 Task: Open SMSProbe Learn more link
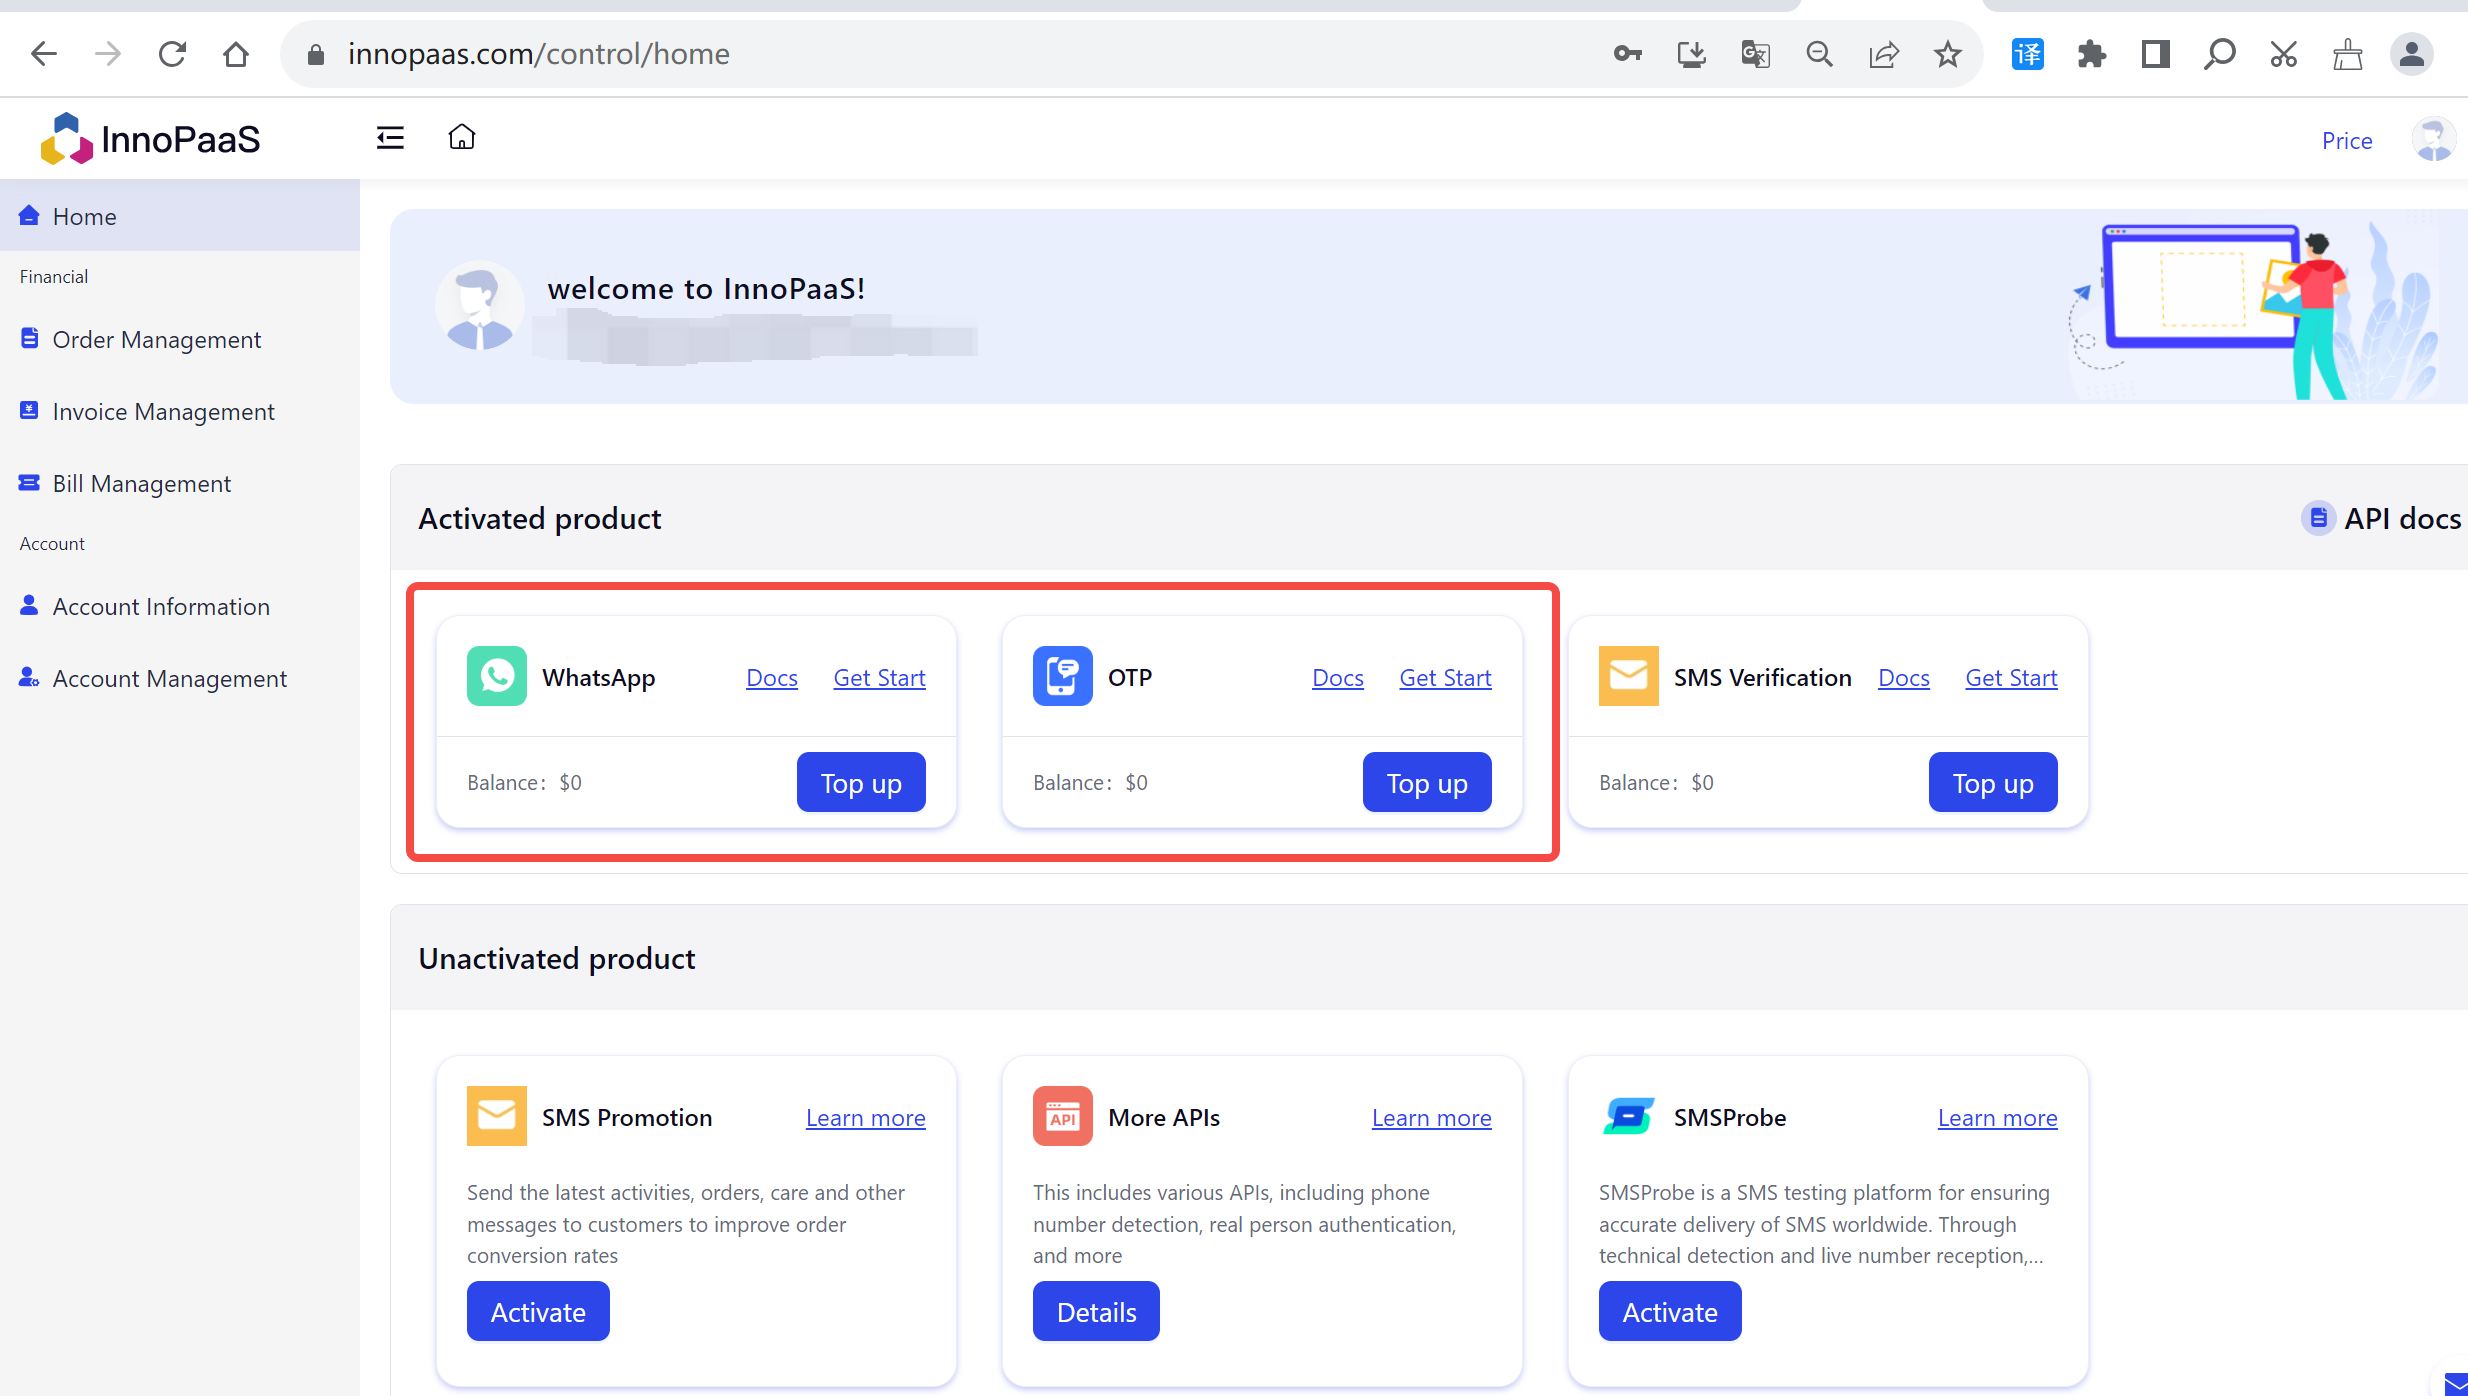[x=1998, y=1118]
